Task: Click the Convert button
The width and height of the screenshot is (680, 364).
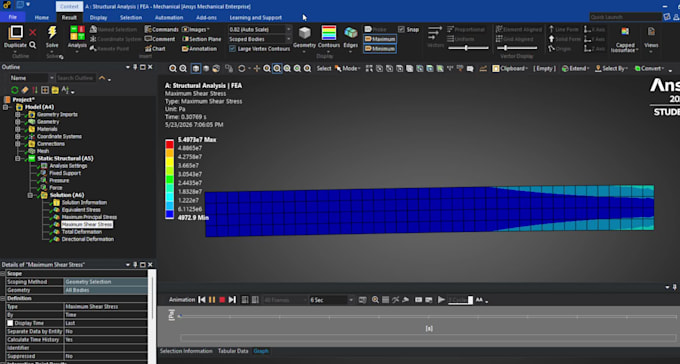Action: (x=649, y=69)
